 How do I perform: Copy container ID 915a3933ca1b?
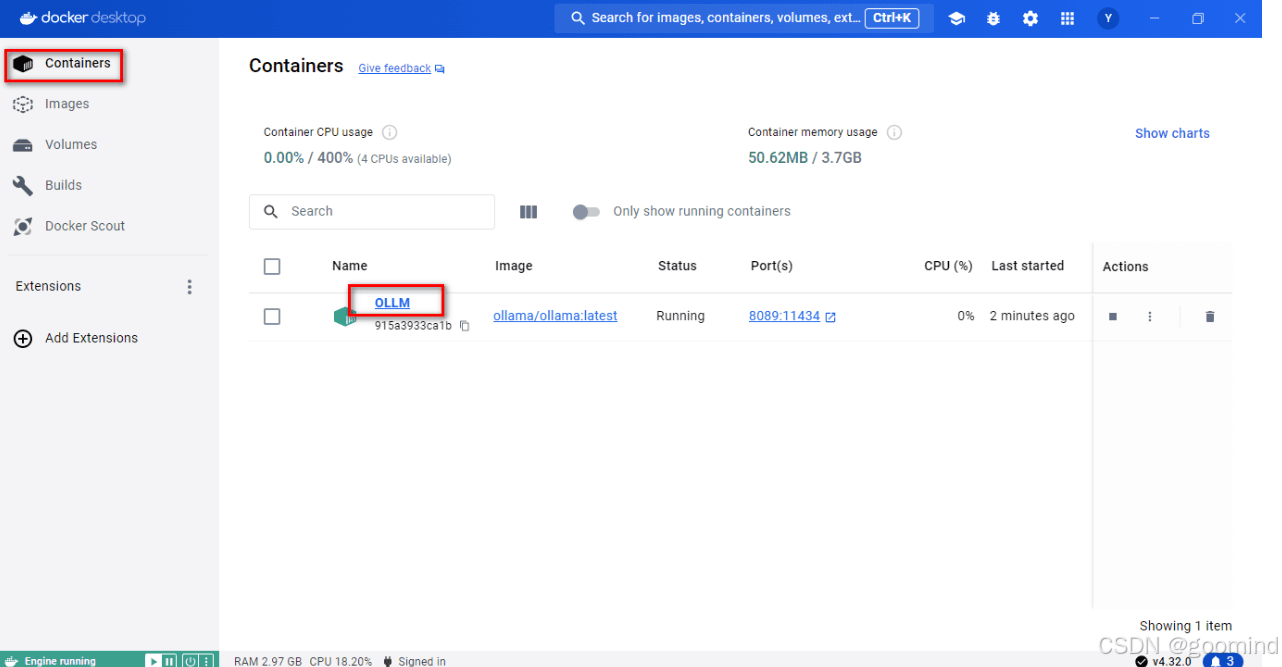(x=464, y=326)
